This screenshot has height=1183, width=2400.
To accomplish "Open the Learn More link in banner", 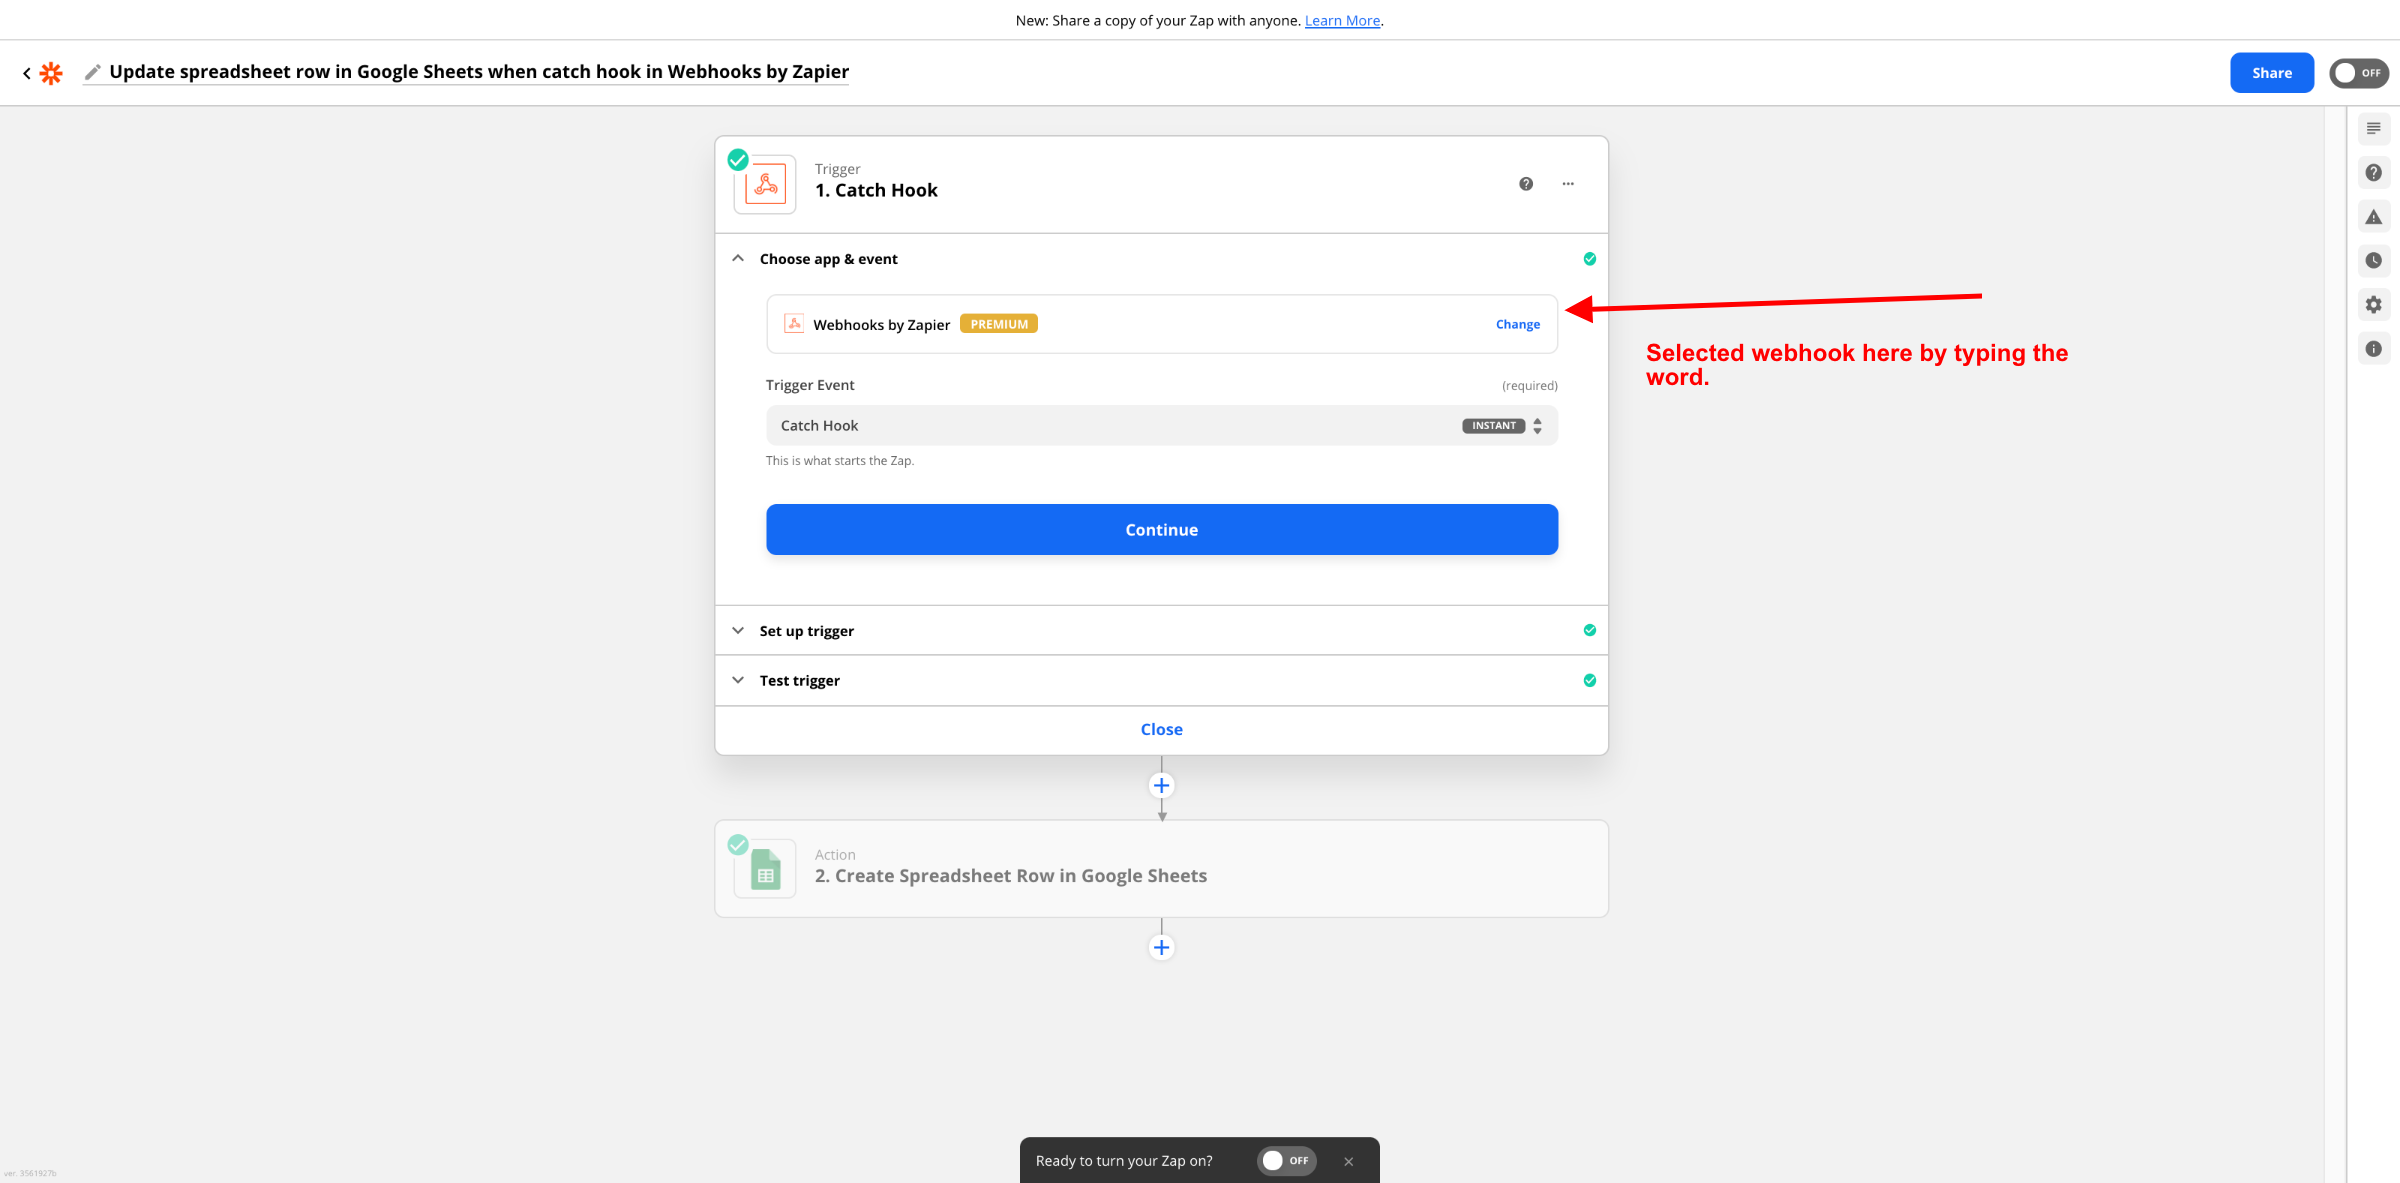I will [1342, 20].
